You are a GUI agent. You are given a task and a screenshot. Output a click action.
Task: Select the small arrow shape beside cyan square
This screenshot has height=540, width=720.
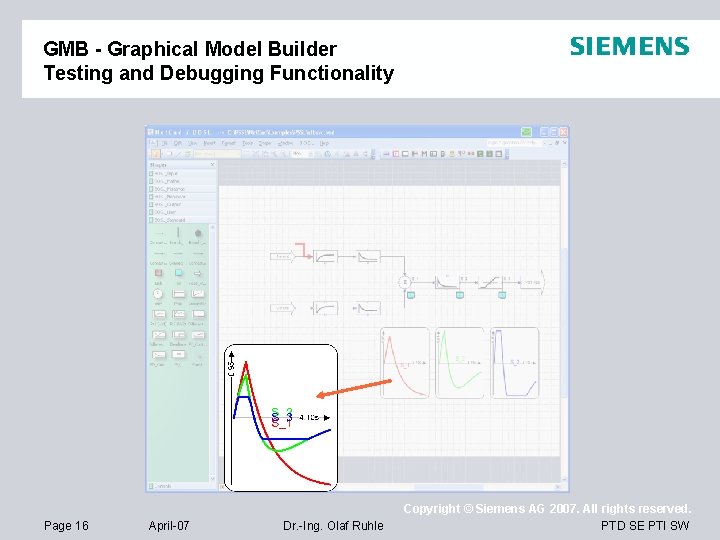pos(198,273)
